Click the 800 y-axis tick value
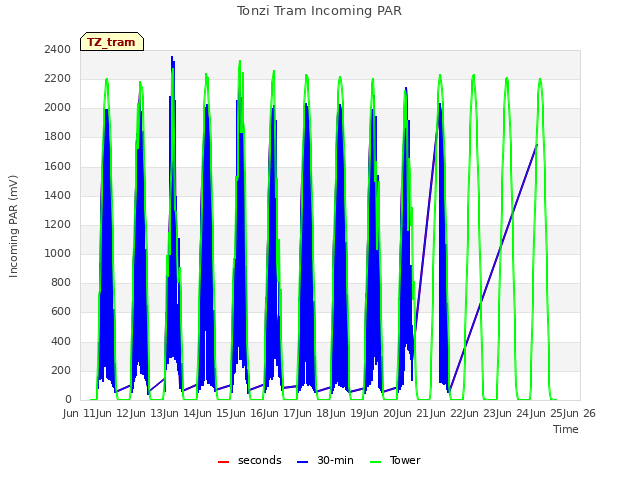640x480 pixels. click(61, 282)
